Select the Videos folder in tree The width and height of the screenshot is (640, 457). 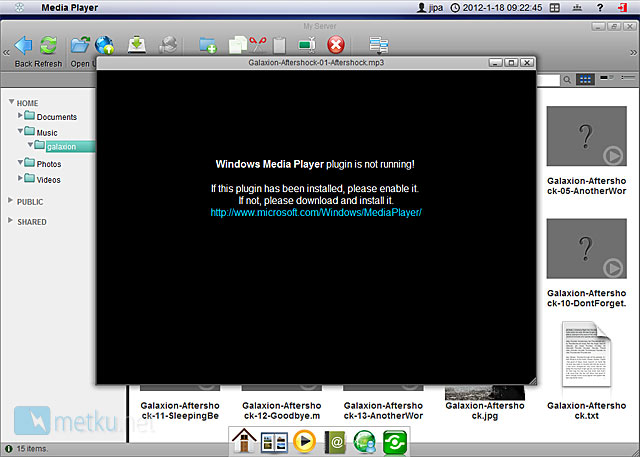(x=48, y=180)
